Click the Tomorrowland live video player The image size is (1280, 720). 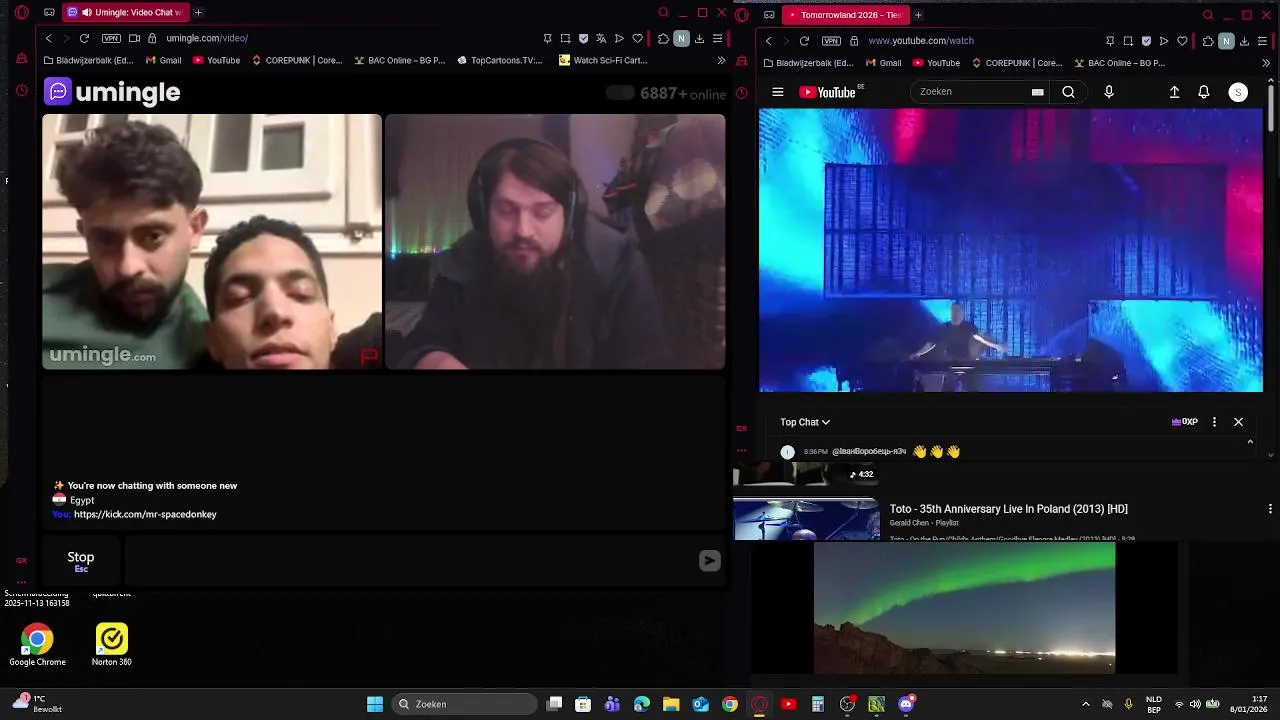coord(1010,250)
